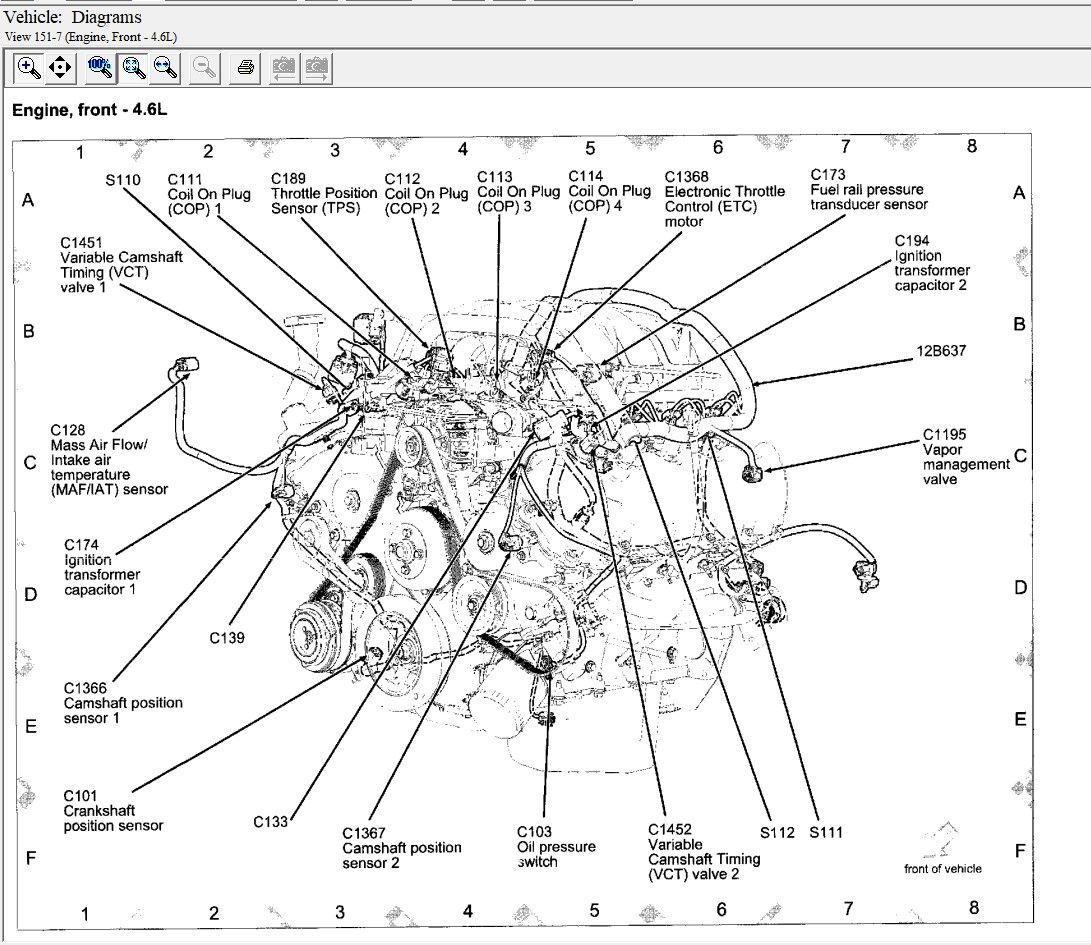Click the fit-to-window zoom icon
The height and width of the screenshot is (945, 1091).
pyautogui.click(x=132, y=68)
